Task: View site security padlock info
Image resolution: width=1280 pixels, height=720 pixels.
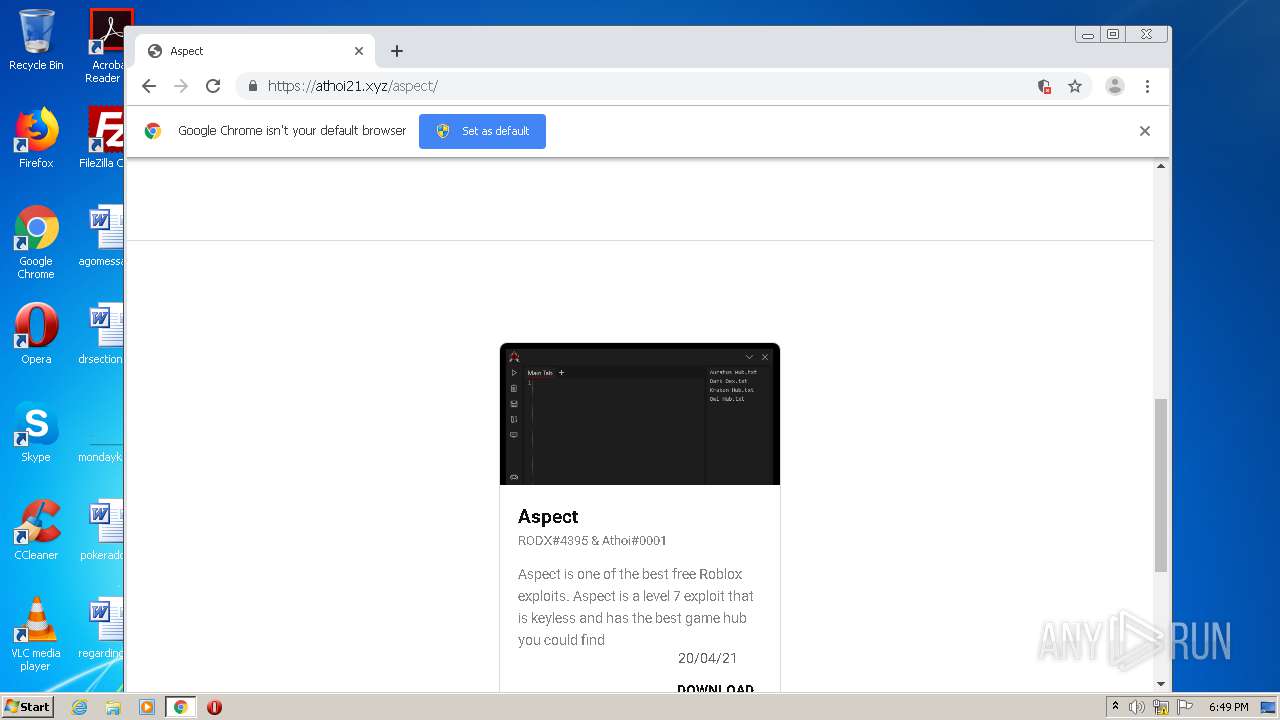Action: click(252, 86)
